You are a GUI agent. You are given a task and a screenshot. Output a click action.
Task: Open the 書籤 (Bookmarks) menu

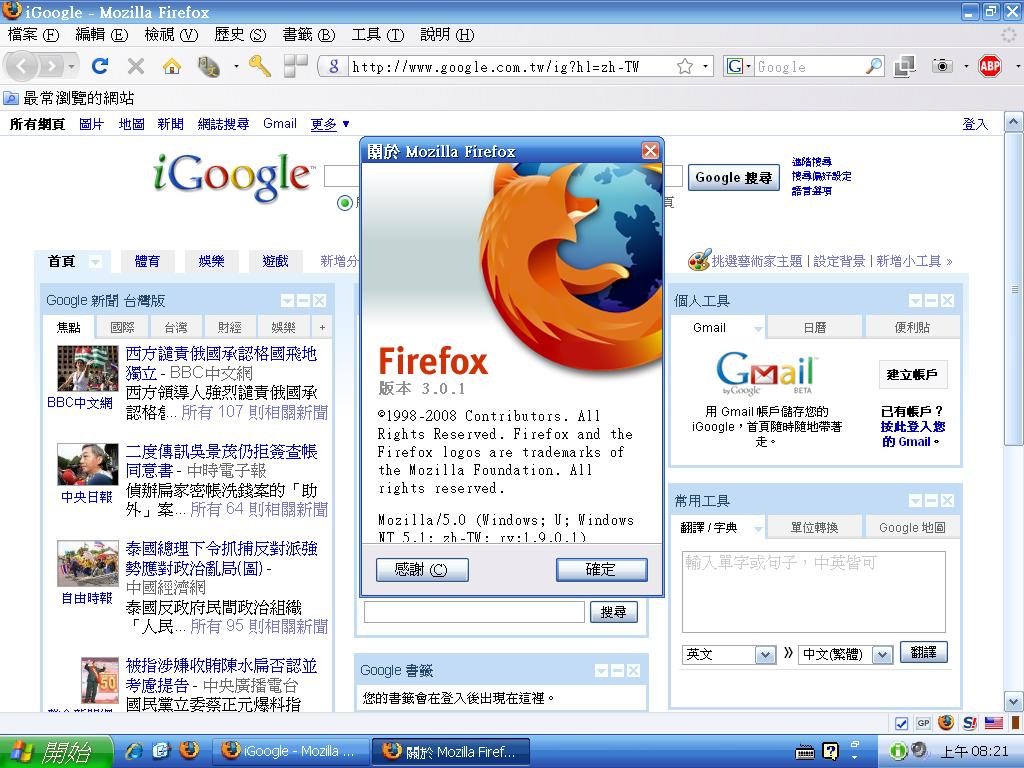pyautogui.click(x=309, y=34)
